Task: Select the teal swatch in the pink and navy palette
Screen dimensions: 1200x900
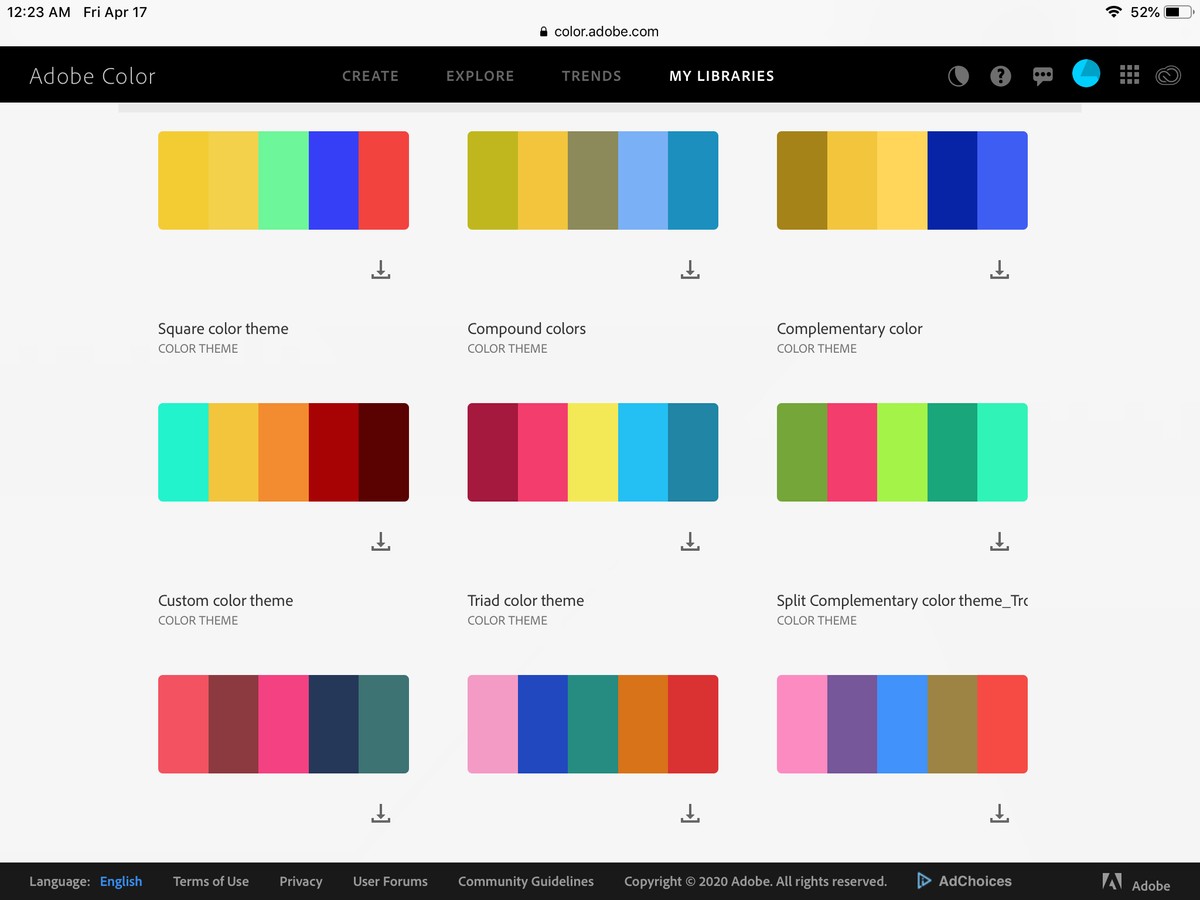Action: click(384, 724)
